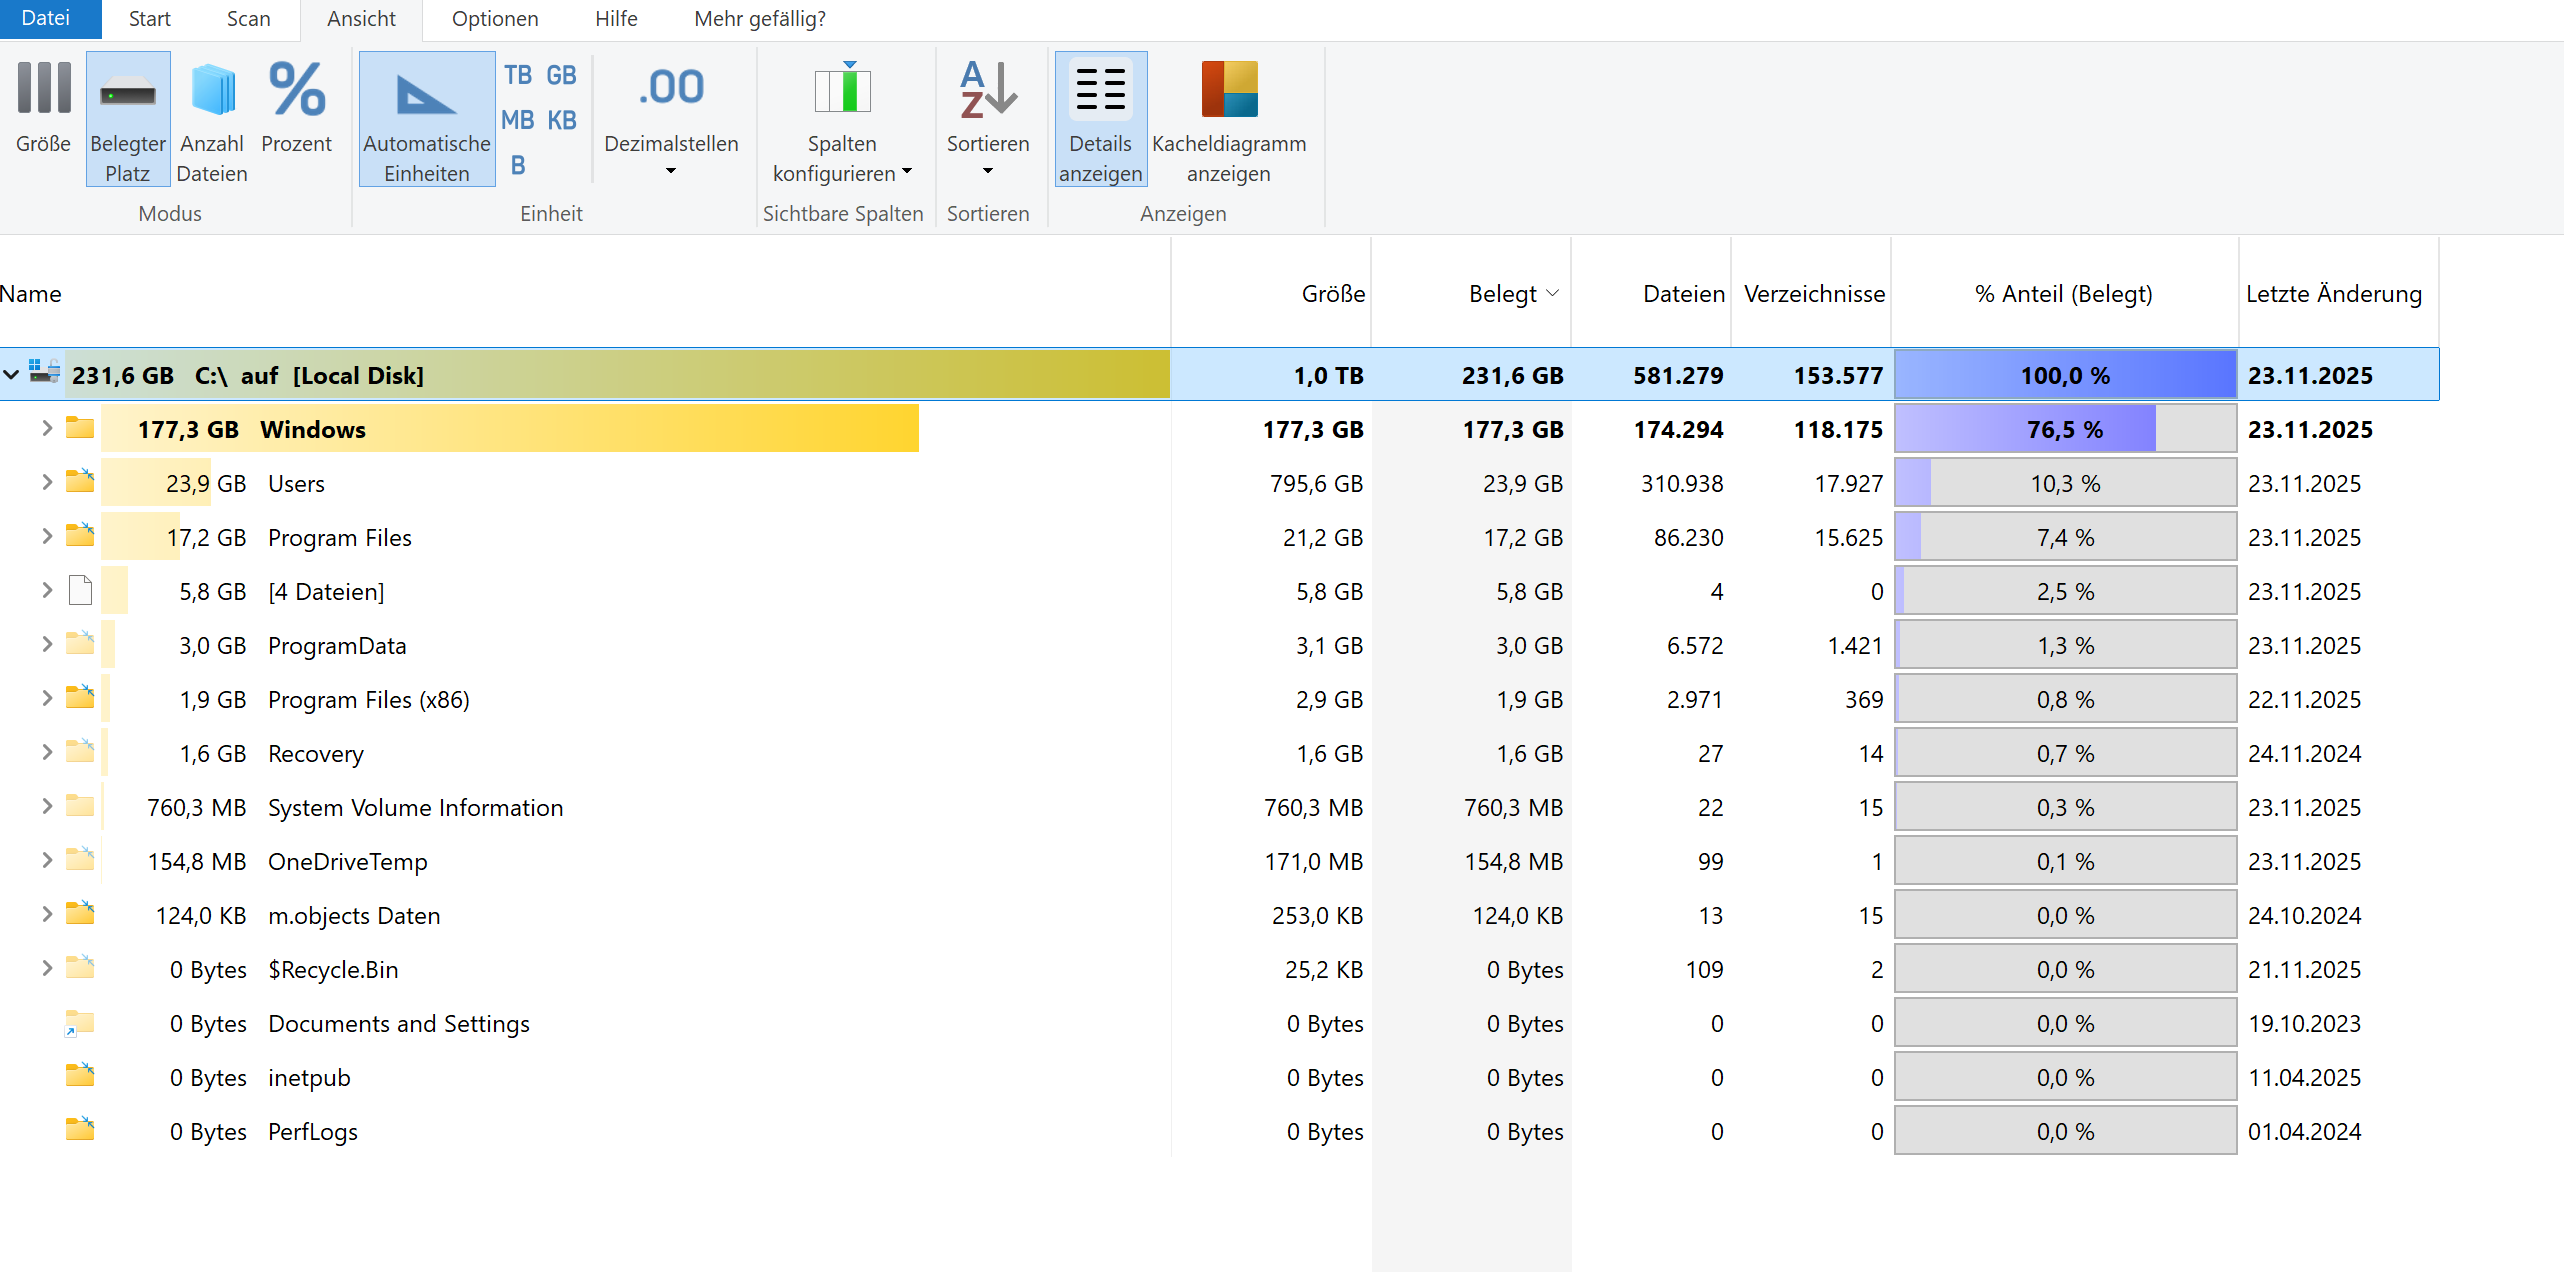
Task: Sort by Belegt column header
Action: (x=1502, y=294)
